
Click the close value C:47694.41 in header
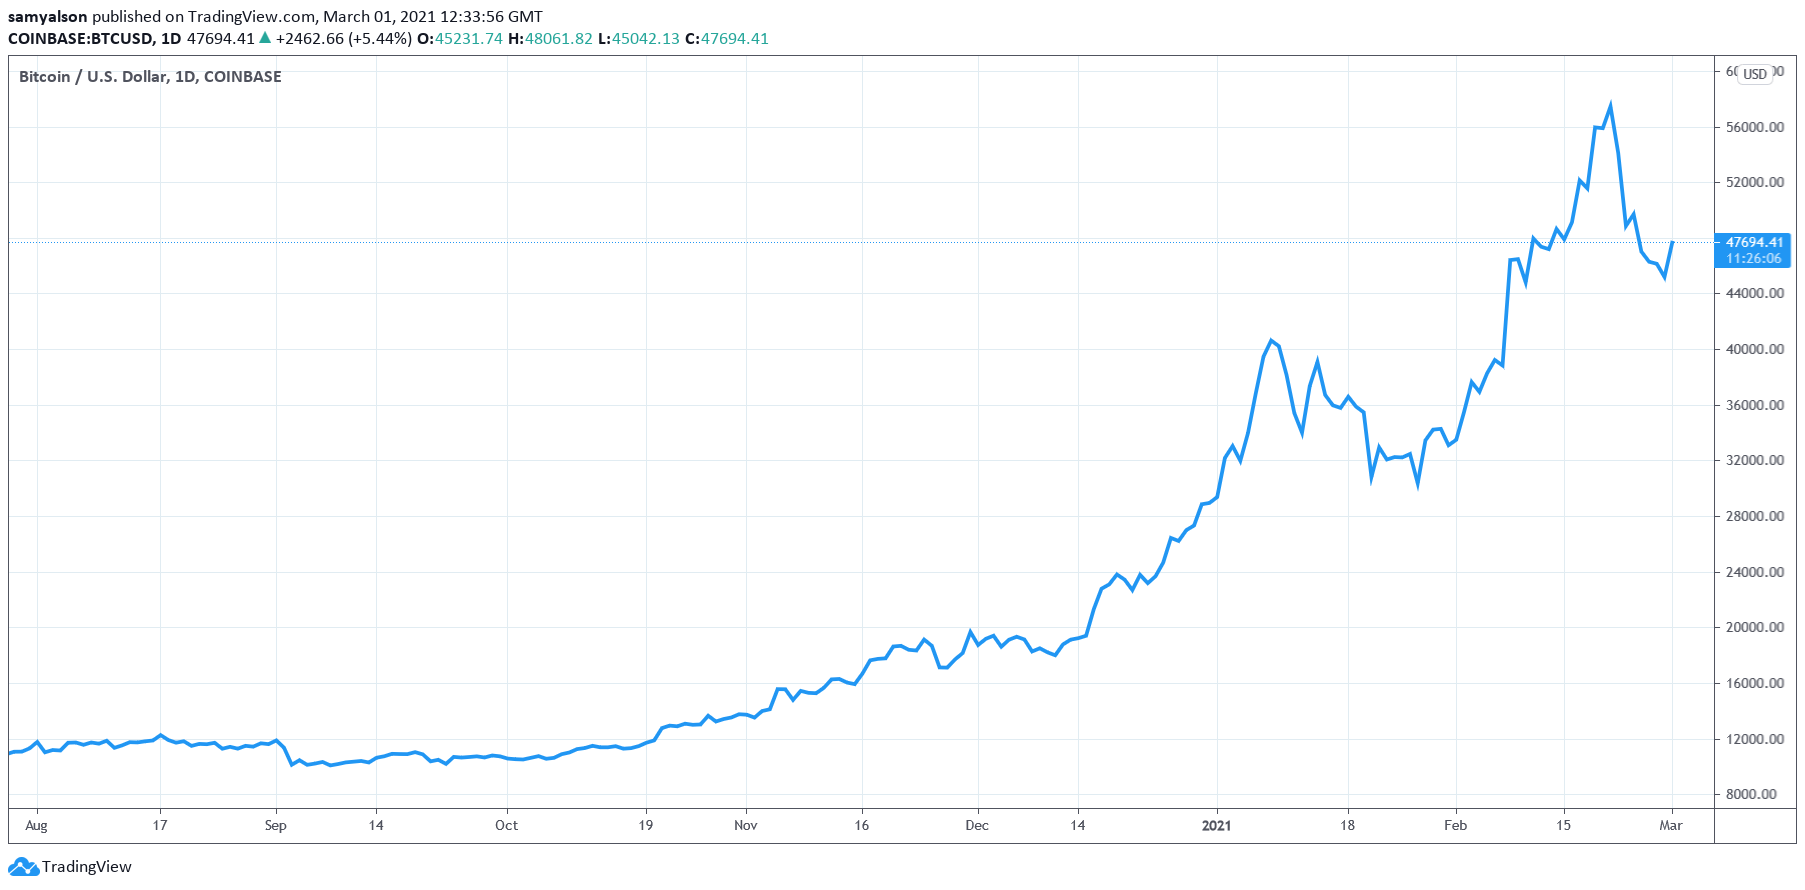pos(727,39)
